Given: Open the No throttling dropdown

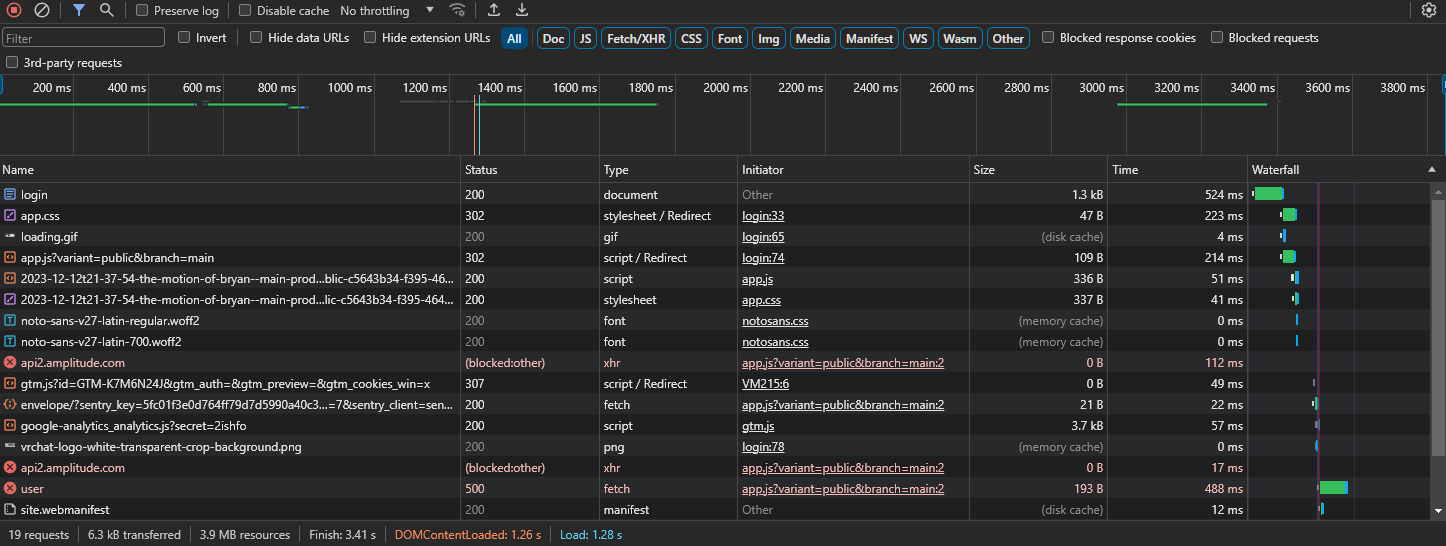Looking at the screenshot, I should coord(386,11).
